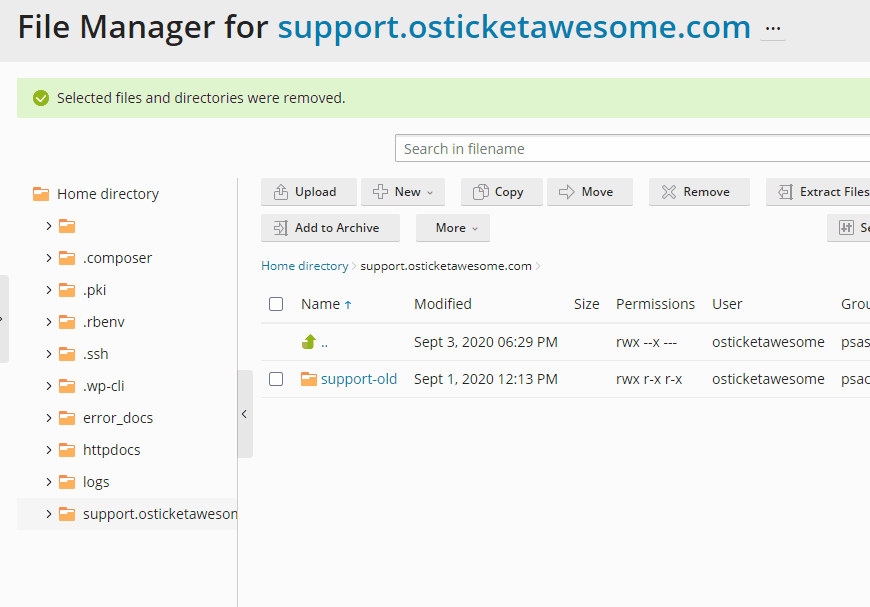This screenshot has height=607, width=870.
Task: Click the User column header
Action: pos(727,304)
